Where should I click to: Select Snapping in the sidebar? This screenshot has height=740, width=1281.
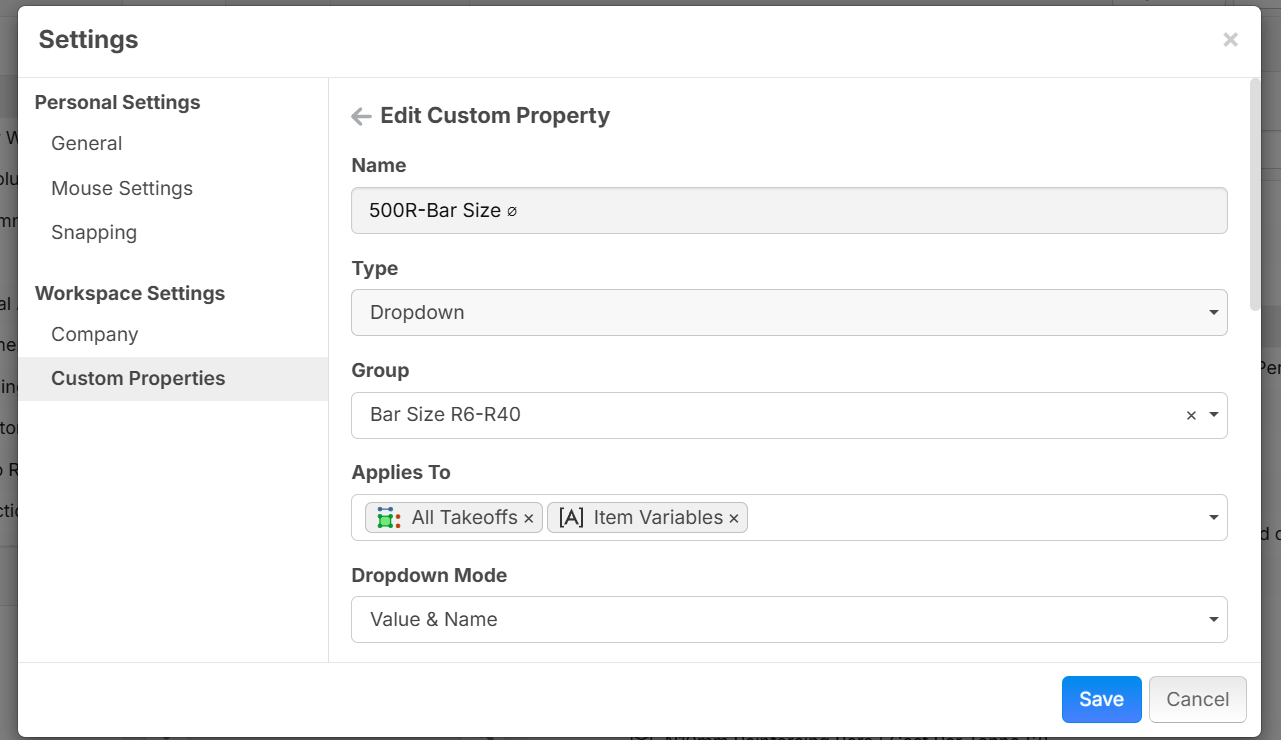pos(94,233)
